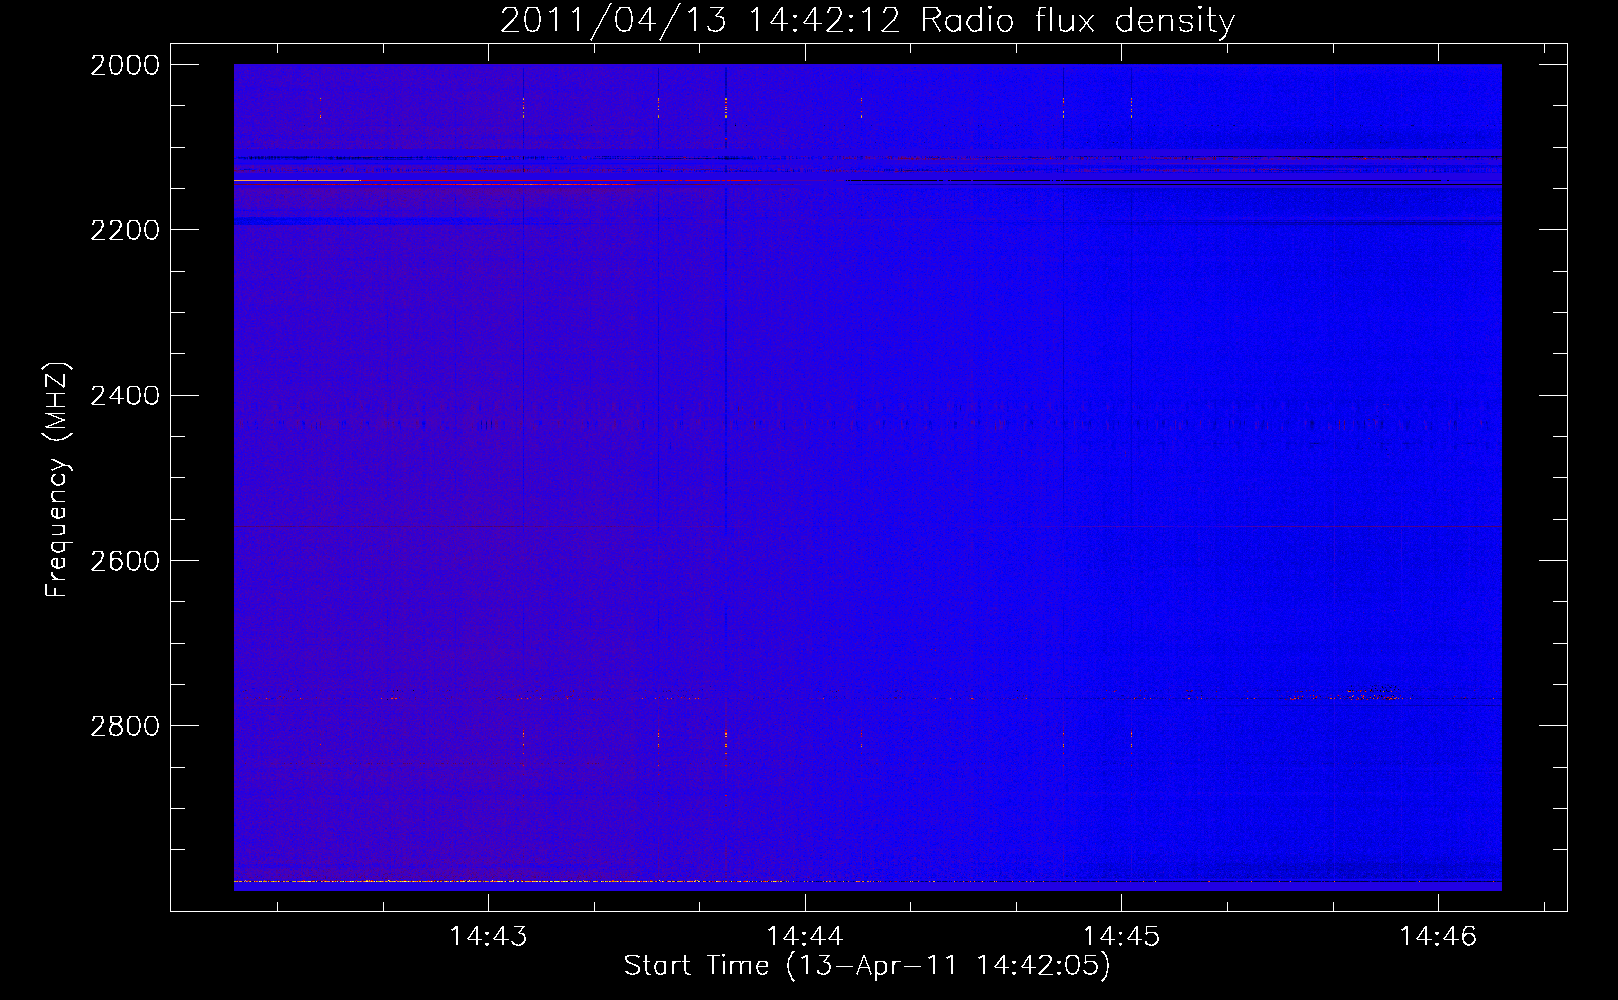
Task: Click the 2200 frequency tick label
Action: tap(125, 230)
